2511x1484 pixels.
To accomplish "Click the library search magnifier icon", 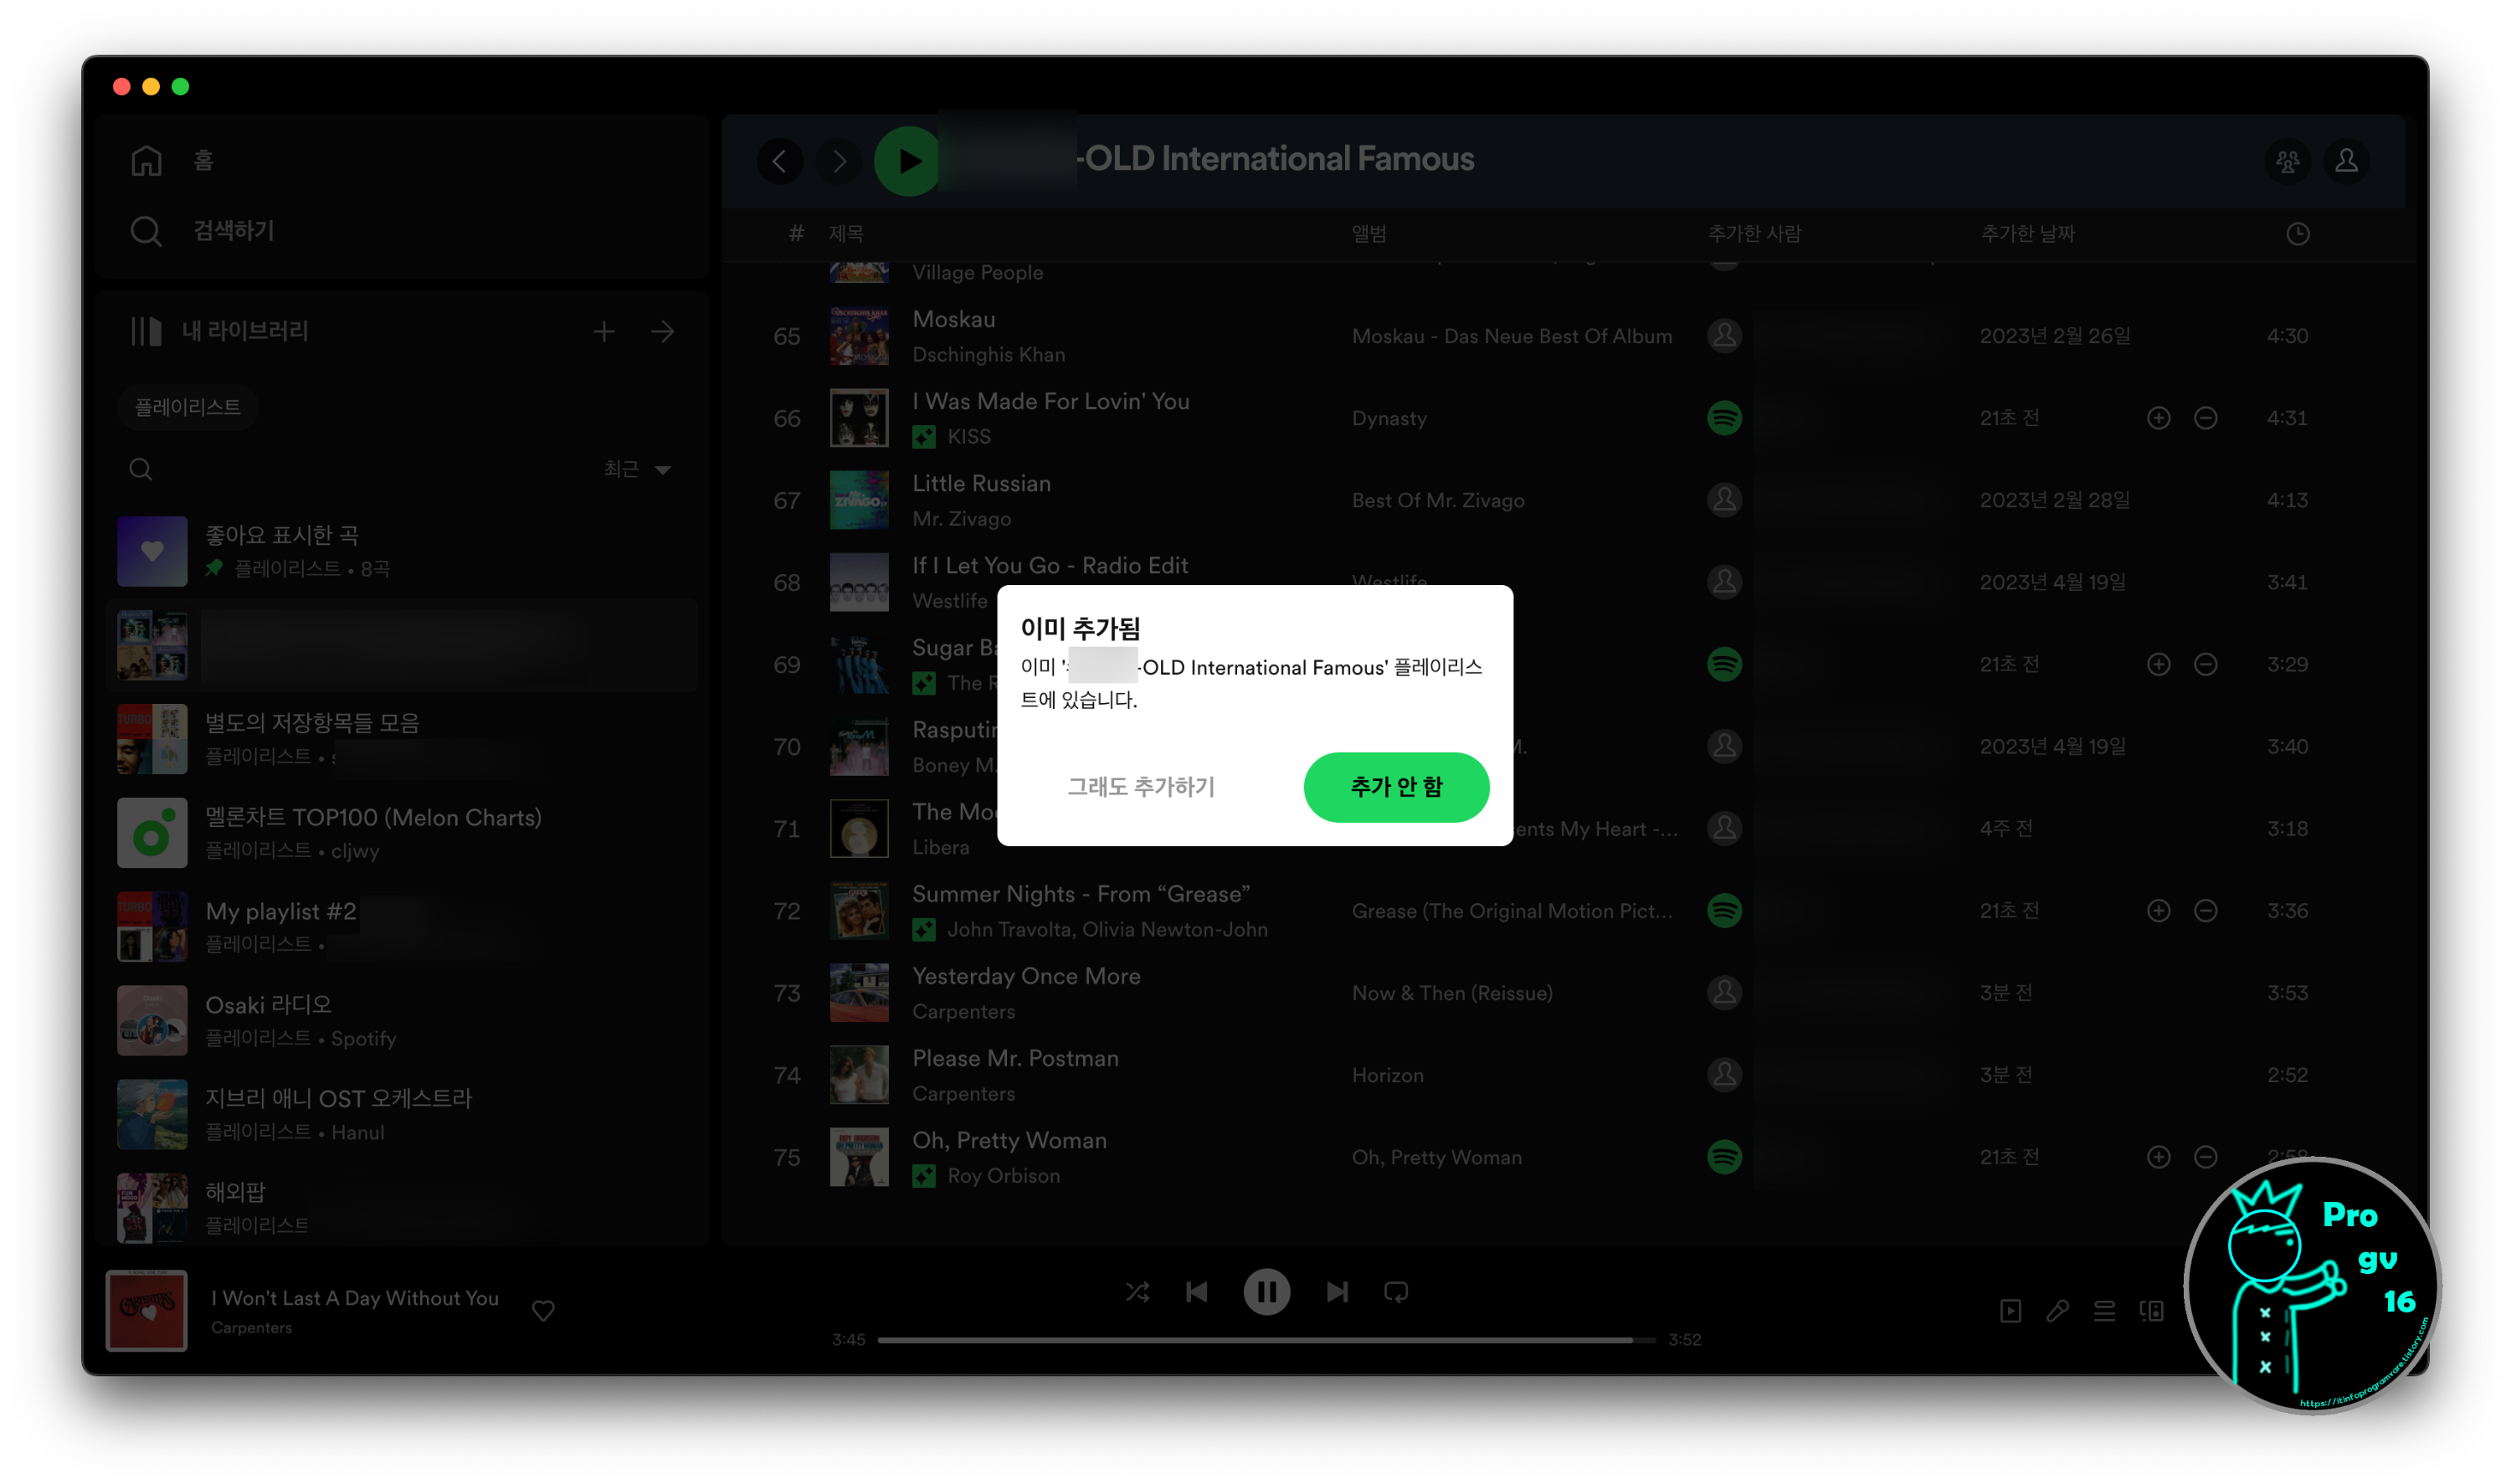I will pyautogui.click(x=141, y=469).
